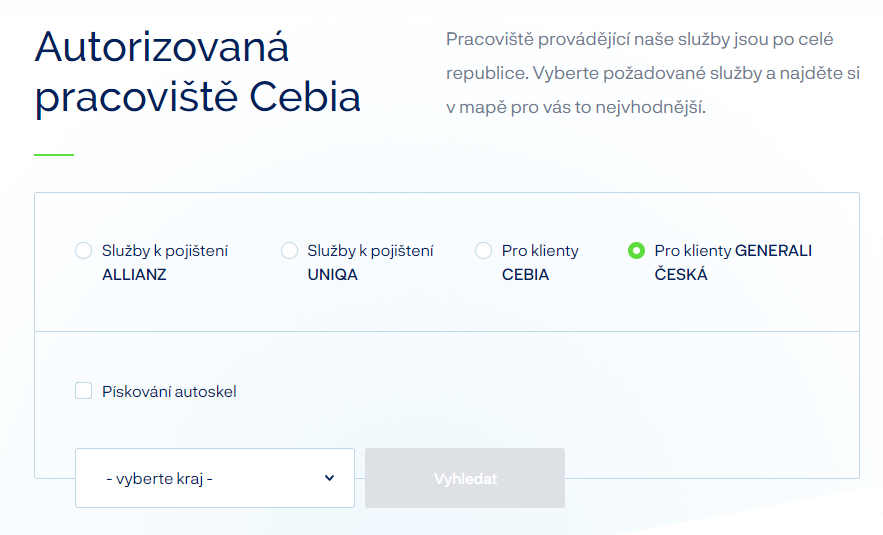The width and height of the screenshot is (883, 535).
Task: Click the green accent line below heading
Action: tap(54, 155)
